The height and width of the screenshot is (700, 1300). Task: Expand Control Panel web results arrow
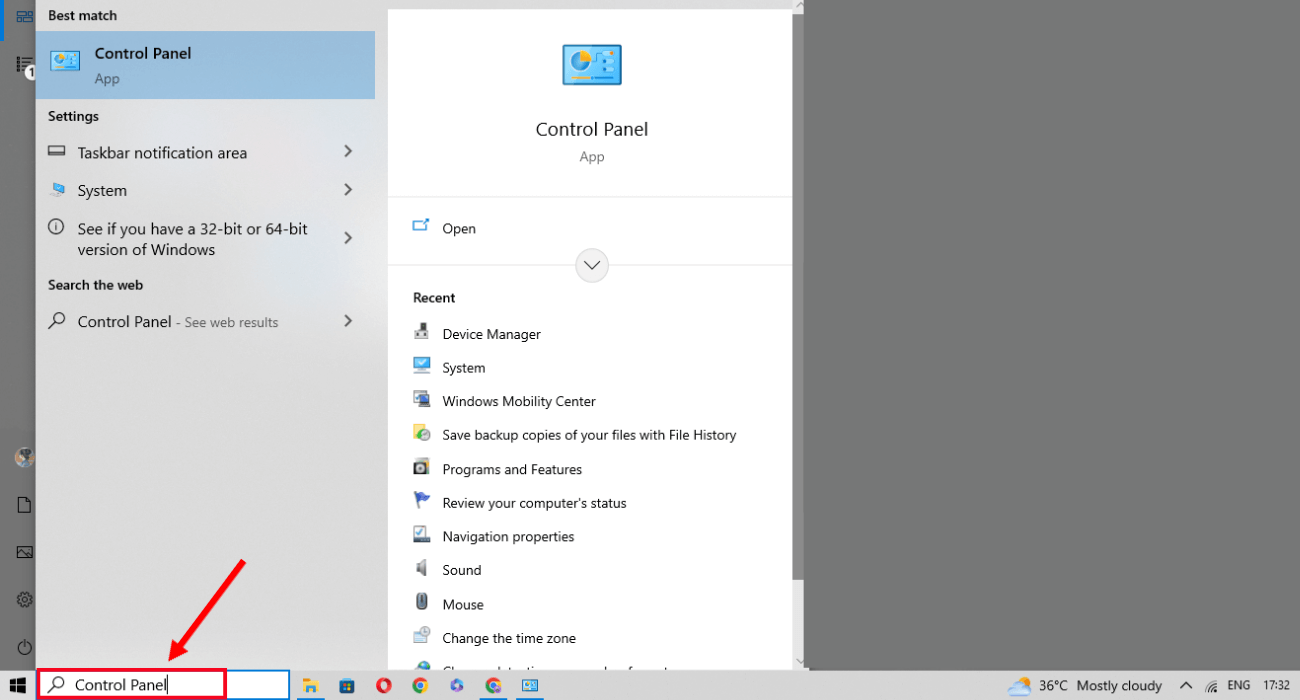[348, 321]
